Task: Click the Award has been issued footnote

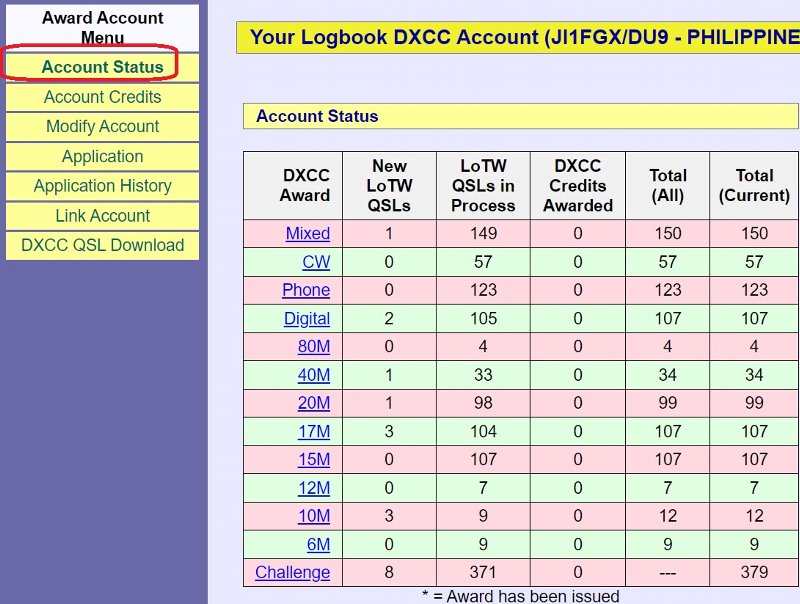Action: 520,596
